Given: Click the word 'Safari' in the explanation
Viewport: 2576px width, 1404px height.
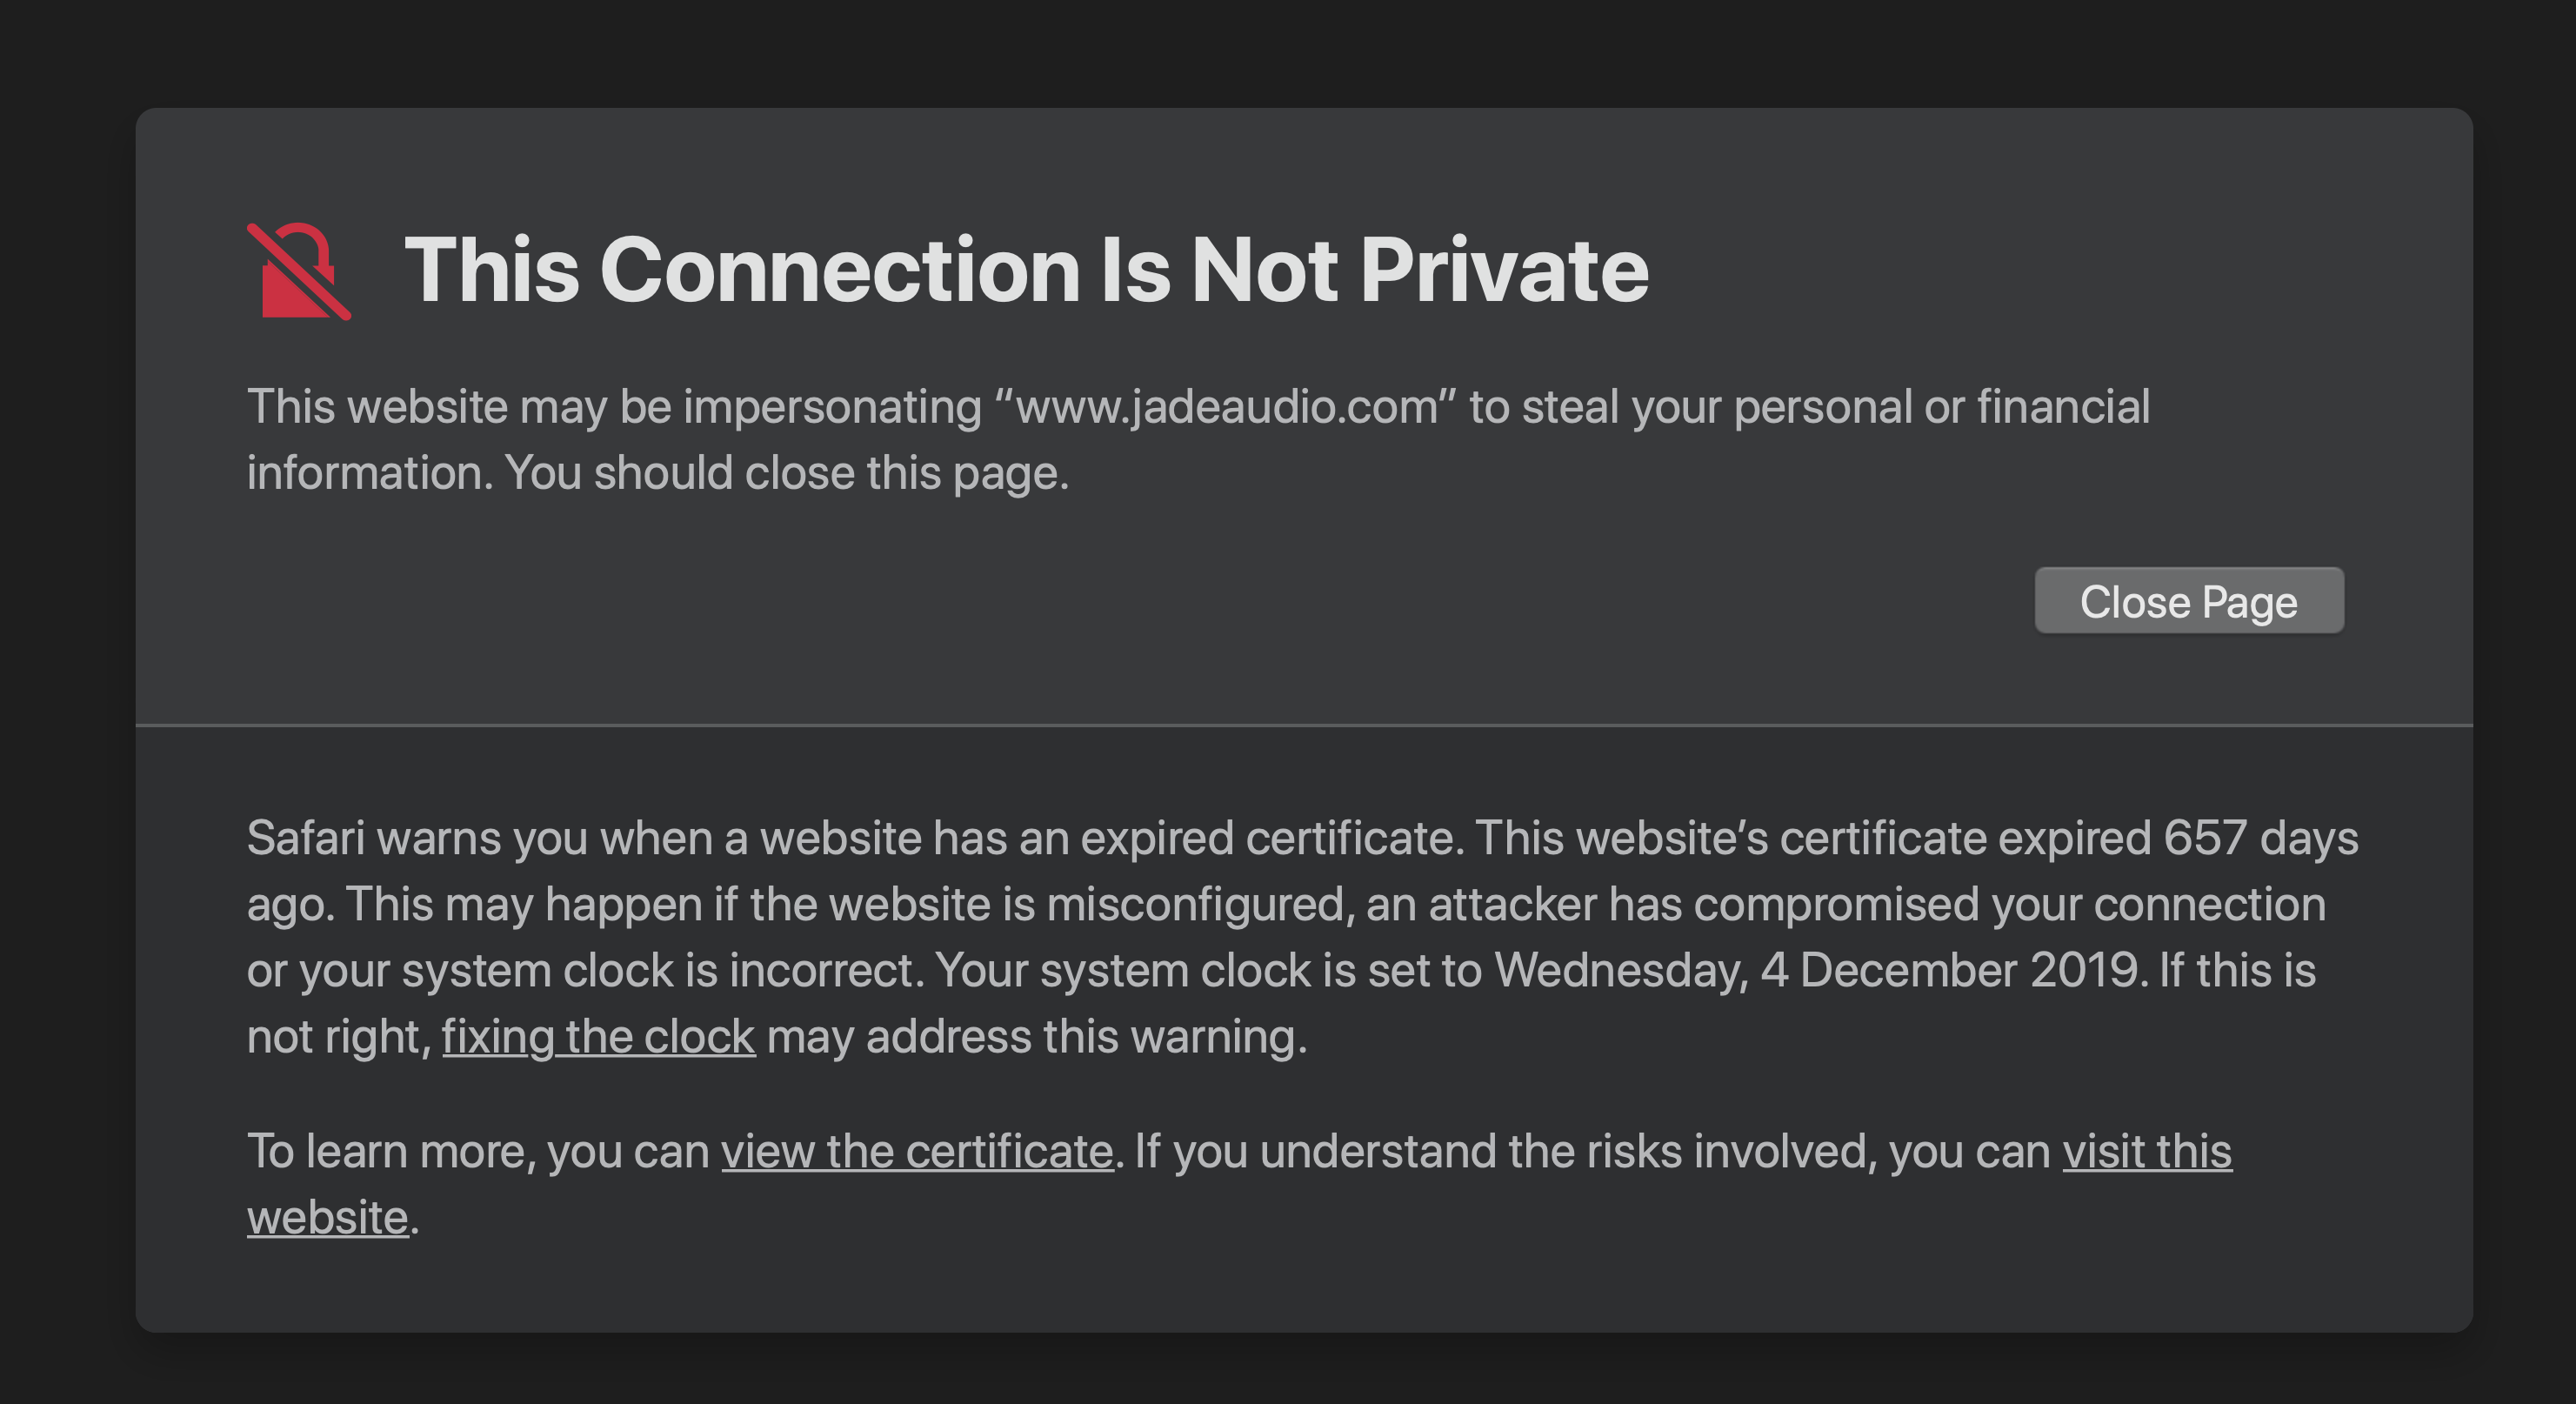Looking at the screenshot, I should click(x=305, y=838).
